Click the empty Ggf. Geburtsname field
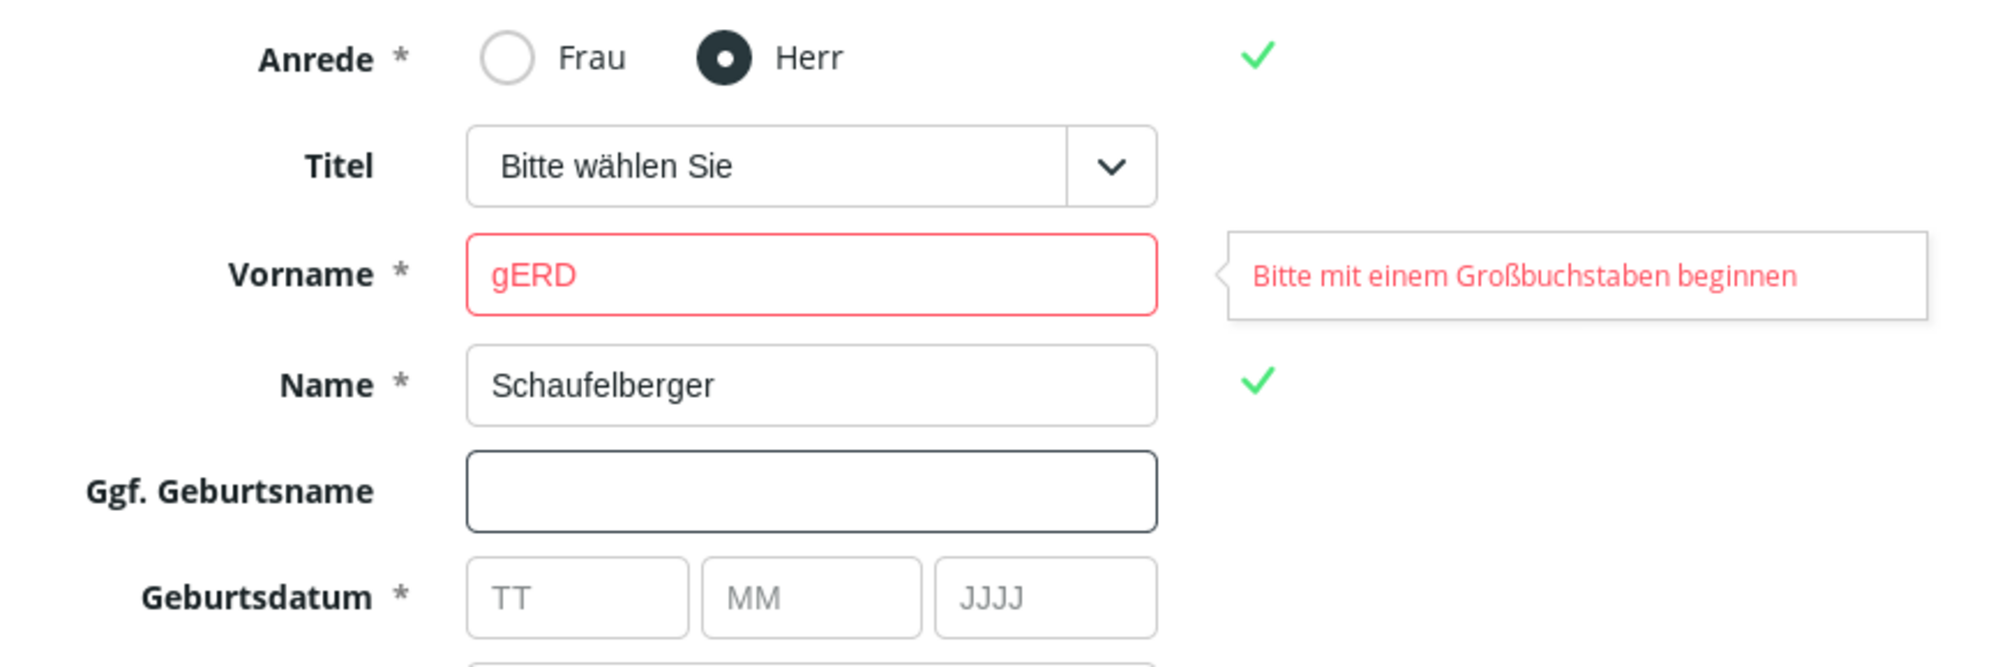Viewport: 2000px width, 667px height. click(x=811, y=492)
